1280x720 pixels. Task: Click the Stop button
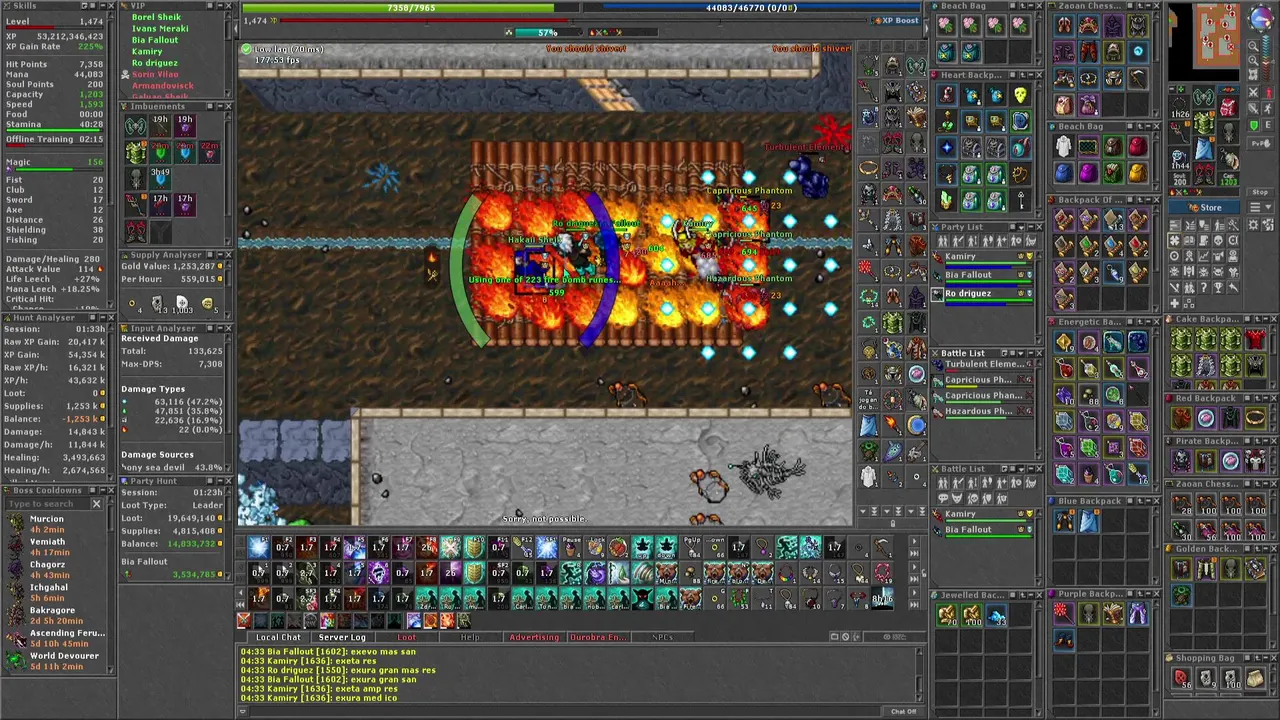[1260, 193]
